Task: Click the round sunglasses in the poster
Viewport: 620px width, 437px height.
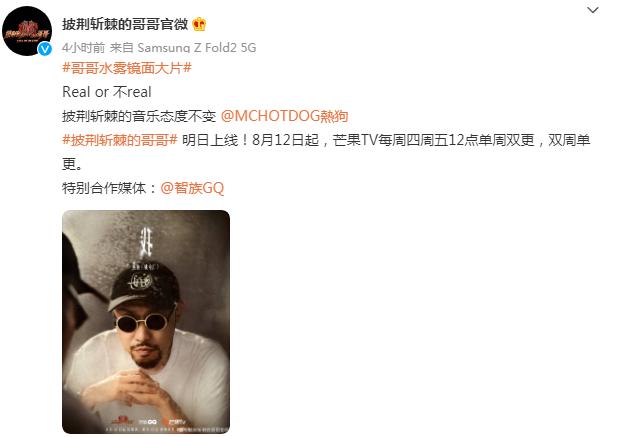Action: click(x=142, y=322)
